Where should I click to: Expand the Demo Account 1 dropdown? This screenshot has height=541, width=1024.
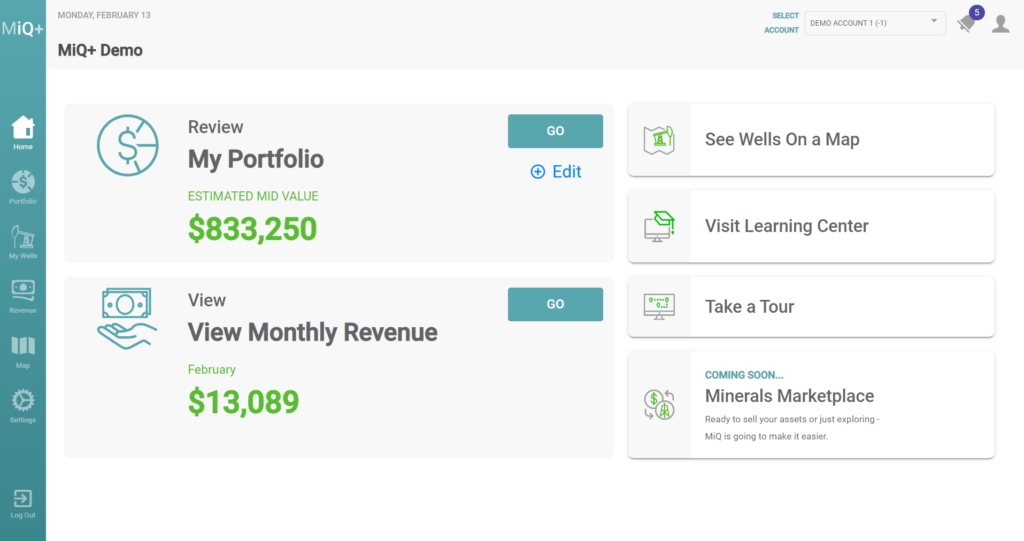pyautogui.click(x=875, y=22)
